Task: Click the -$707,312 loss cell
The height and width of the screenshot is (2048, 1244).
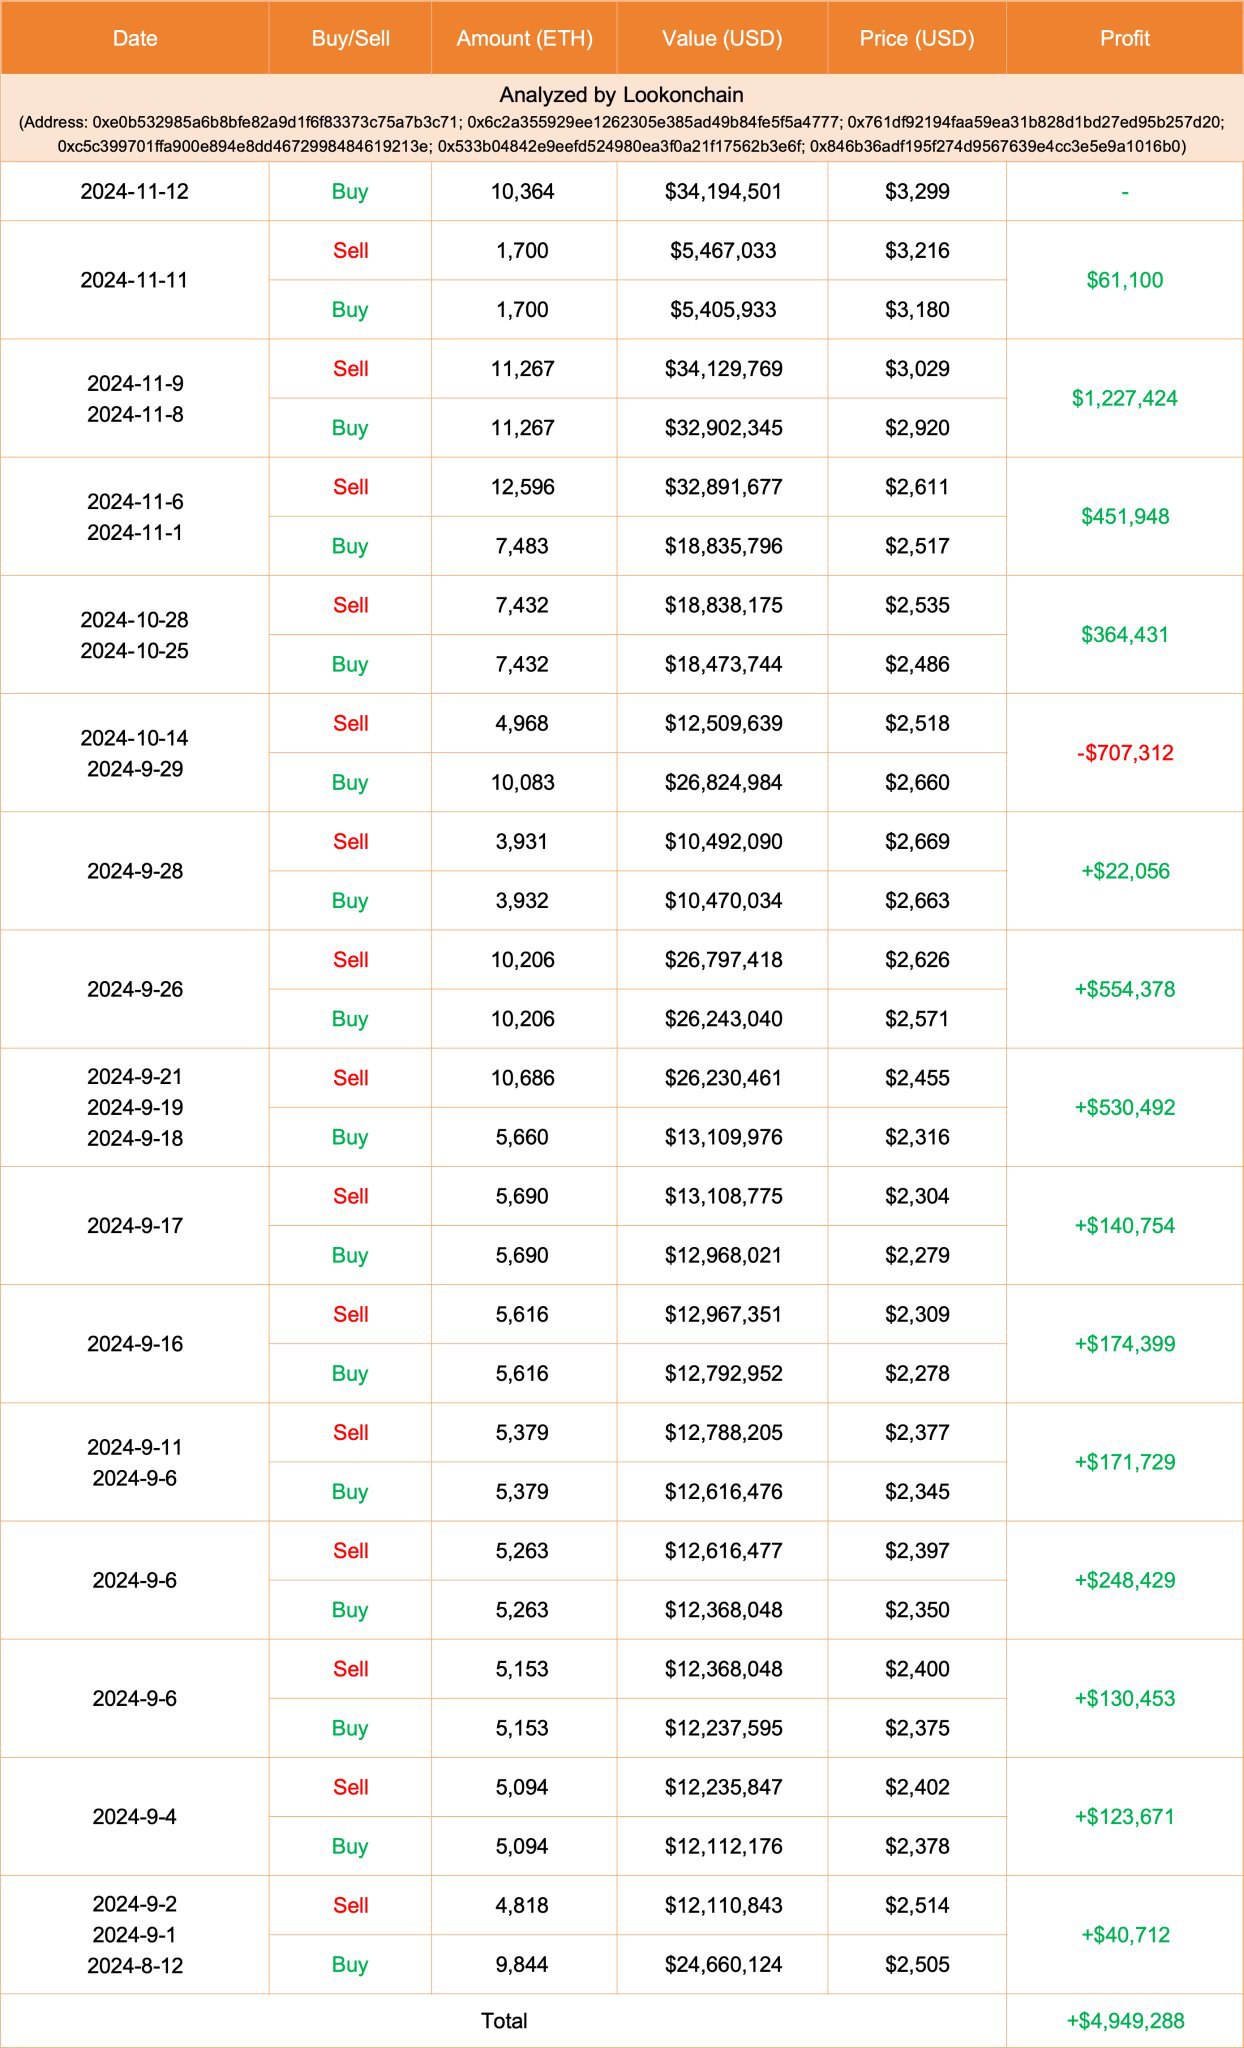Action: click(1125, 752)
